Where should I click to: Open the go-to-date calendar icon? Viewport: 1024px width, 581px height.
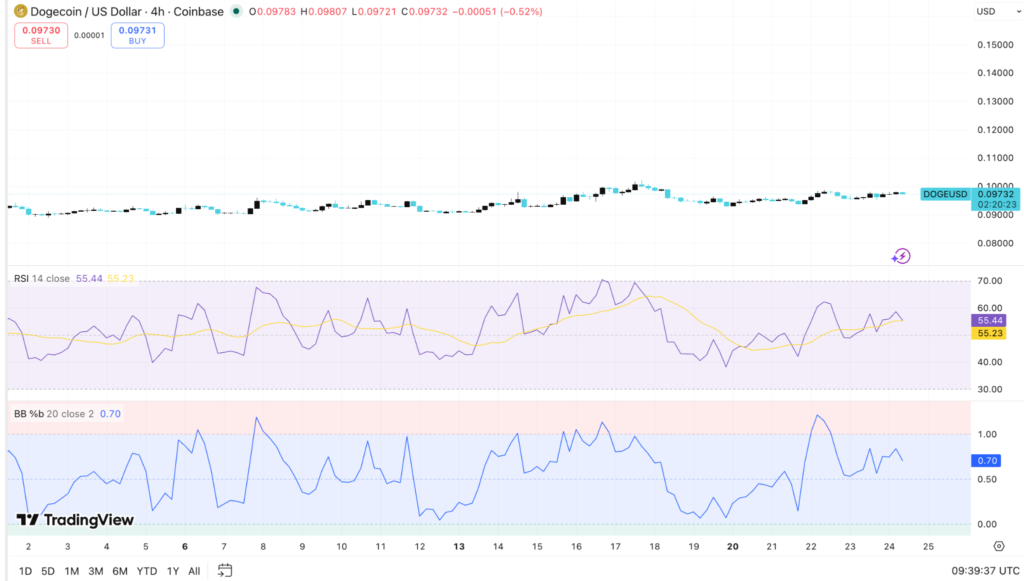click(224, 568)
